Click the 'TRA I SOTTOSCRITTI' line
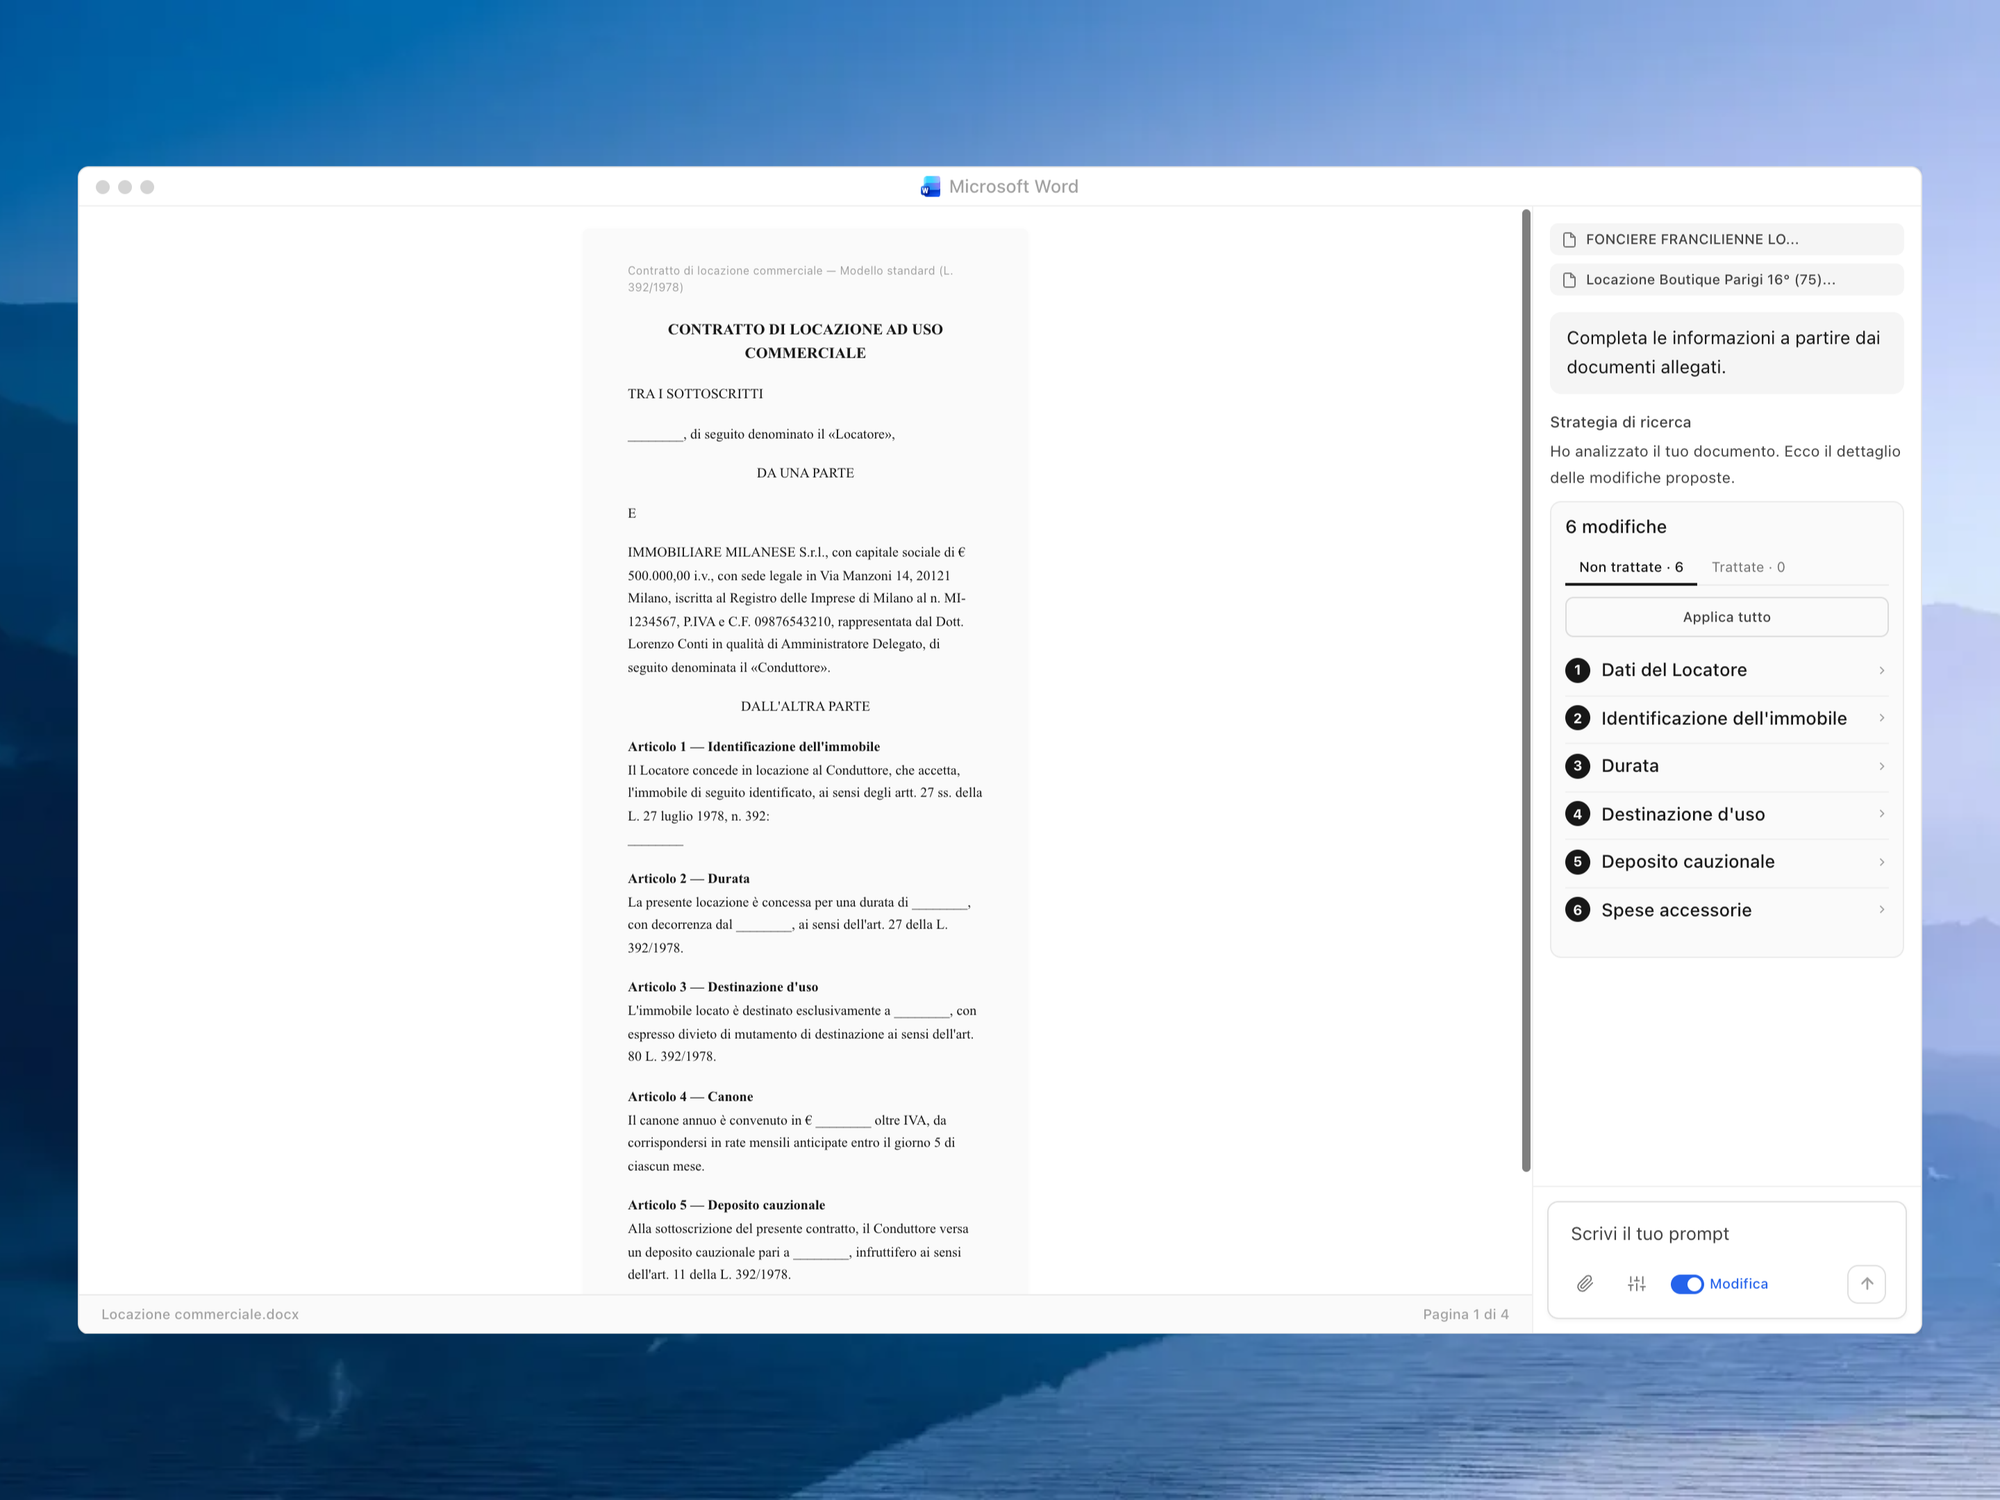 (695, 394)
